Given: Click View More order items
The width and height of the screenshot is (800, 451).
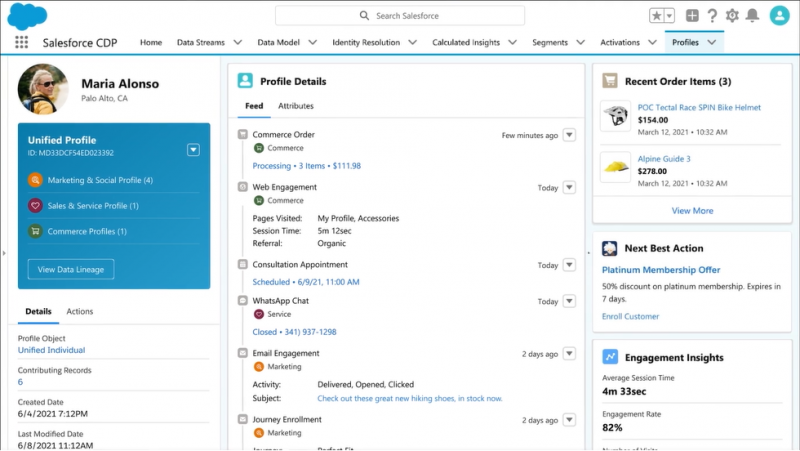Looking at the screenshot, I should [692, 211].
